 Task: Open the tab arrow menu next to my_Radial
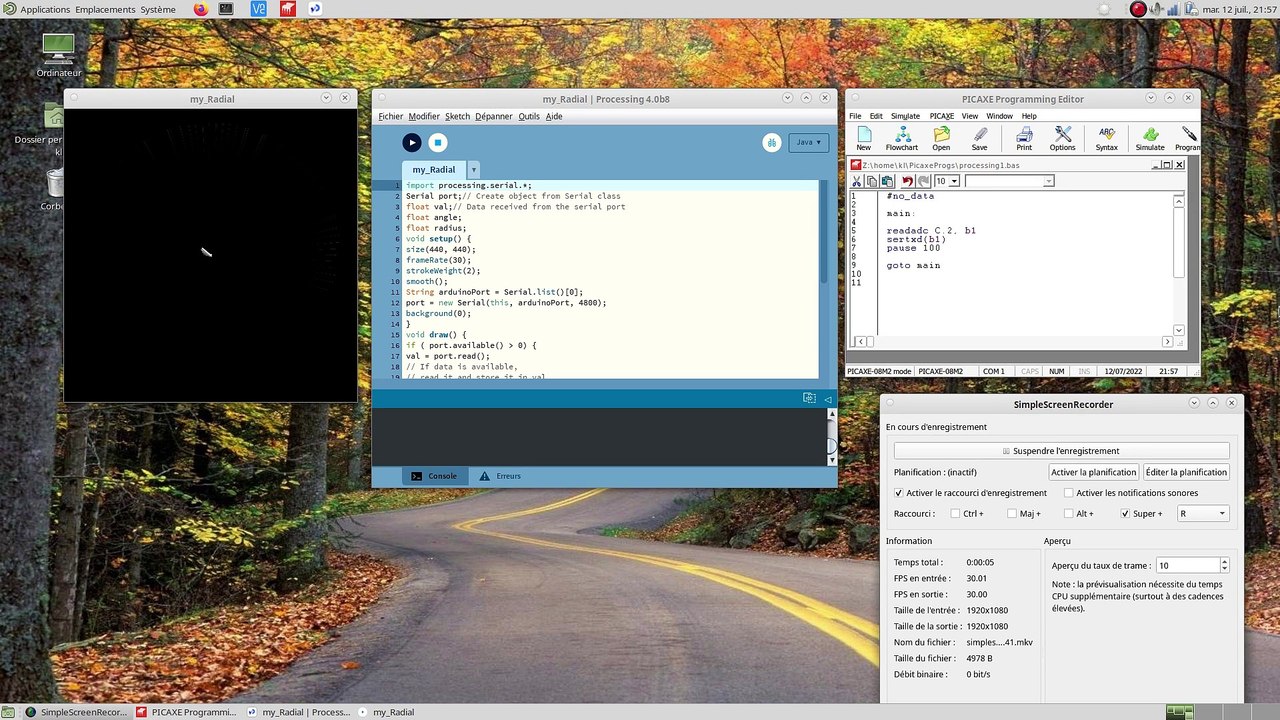coord(474,170)
